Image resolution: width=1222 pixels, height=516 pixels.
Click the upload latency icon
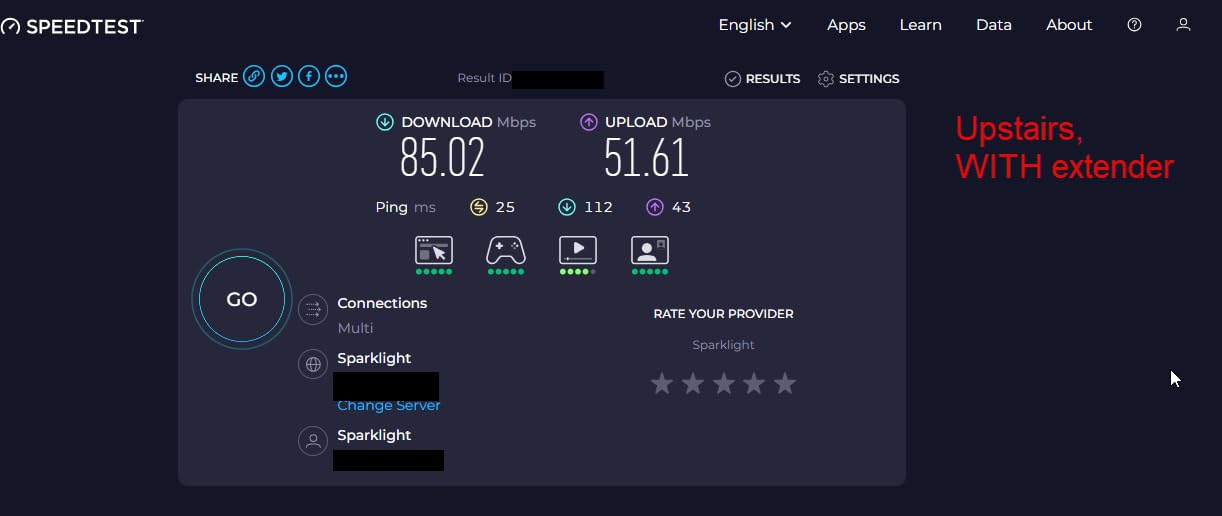coord(655,207)
